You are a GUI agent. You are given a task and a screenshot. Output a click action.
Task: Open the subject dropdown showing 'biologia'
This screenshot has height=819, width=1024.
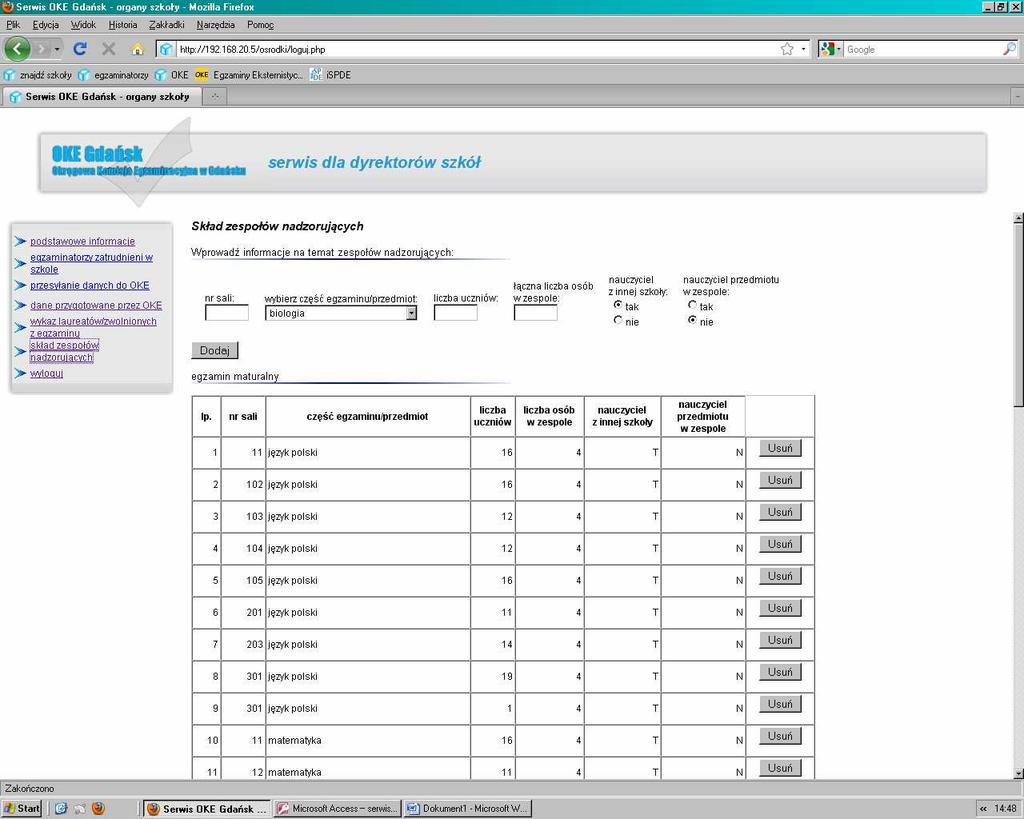pos(341,313)
